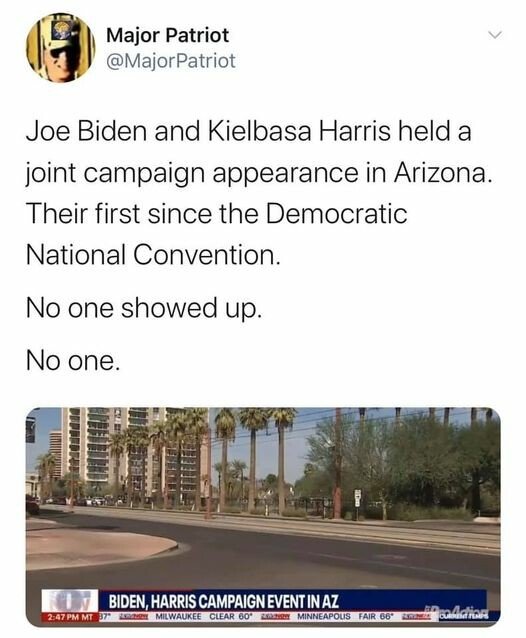Open the @MajorPatriot handle link
The height and width of the screenshot is (638, 526).
click(x=170, y=61)
